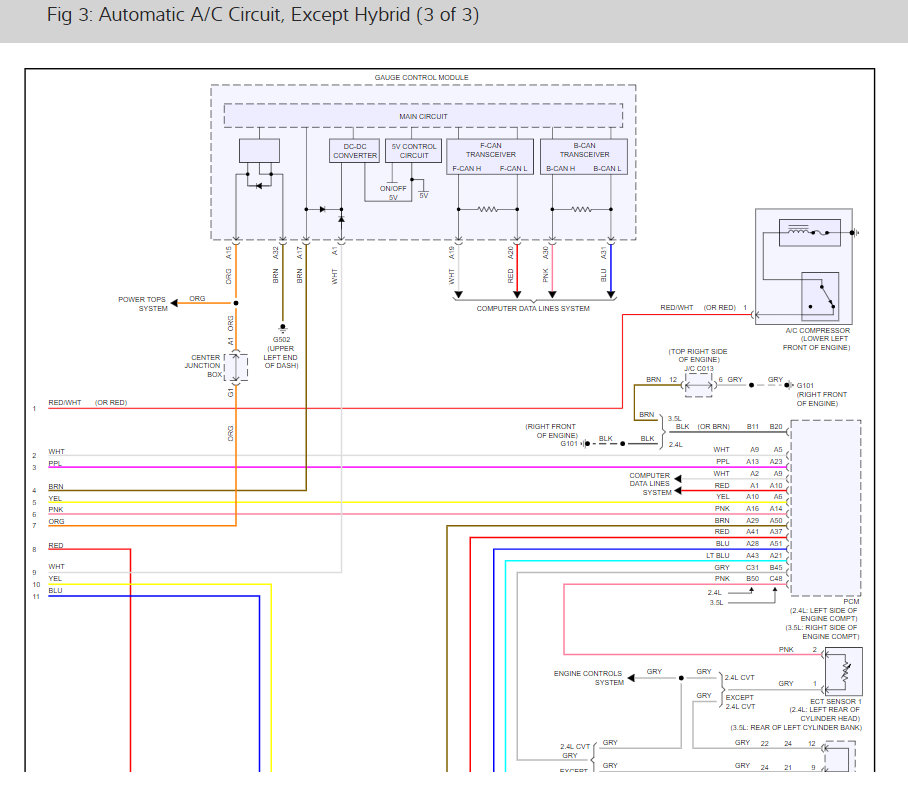Screen dimensions: 908x807
Task: Click COMPUTER DATA LINES SYSTEM below the transceivers
Action: tap(533, 309)
